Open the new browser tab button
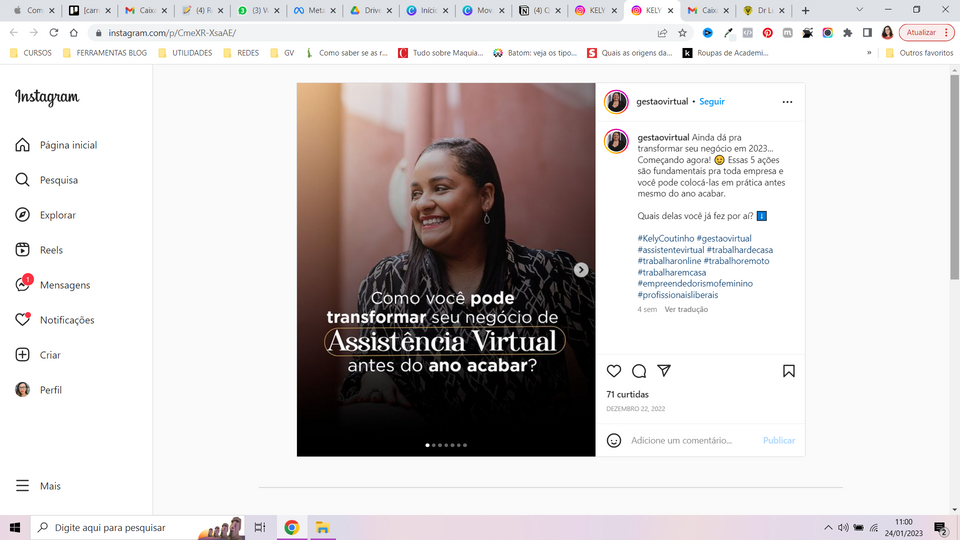960x540 pixels. point(805,10)
